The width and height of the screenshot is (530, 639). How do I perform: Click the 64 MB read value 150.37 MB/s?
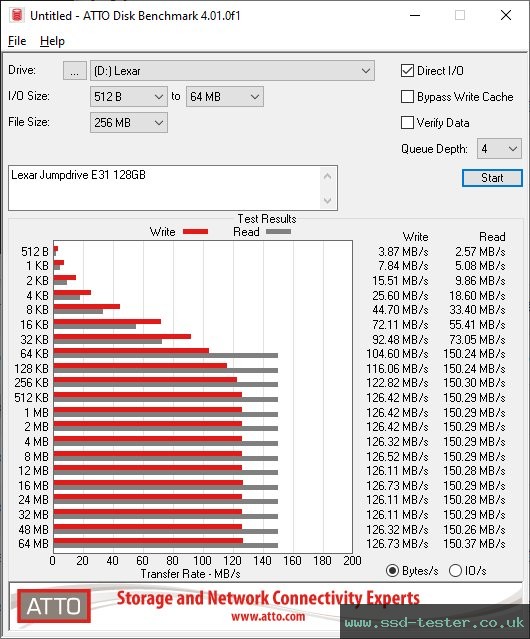pos(474,544)
